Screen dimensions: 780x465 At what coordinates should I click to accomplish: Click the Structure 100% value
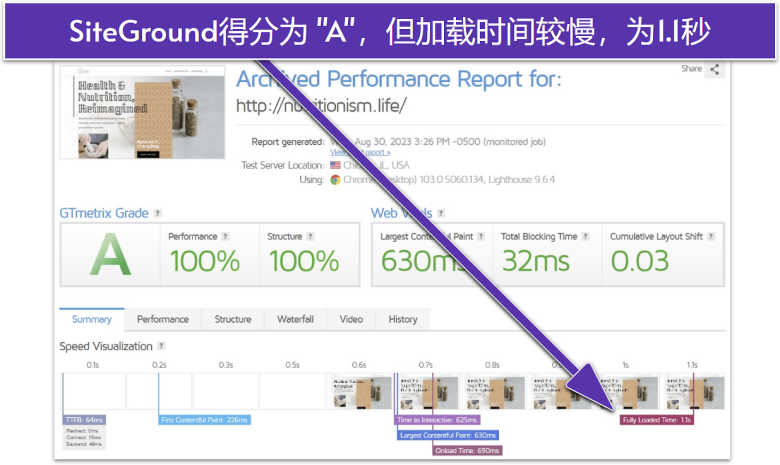point(304,261)
